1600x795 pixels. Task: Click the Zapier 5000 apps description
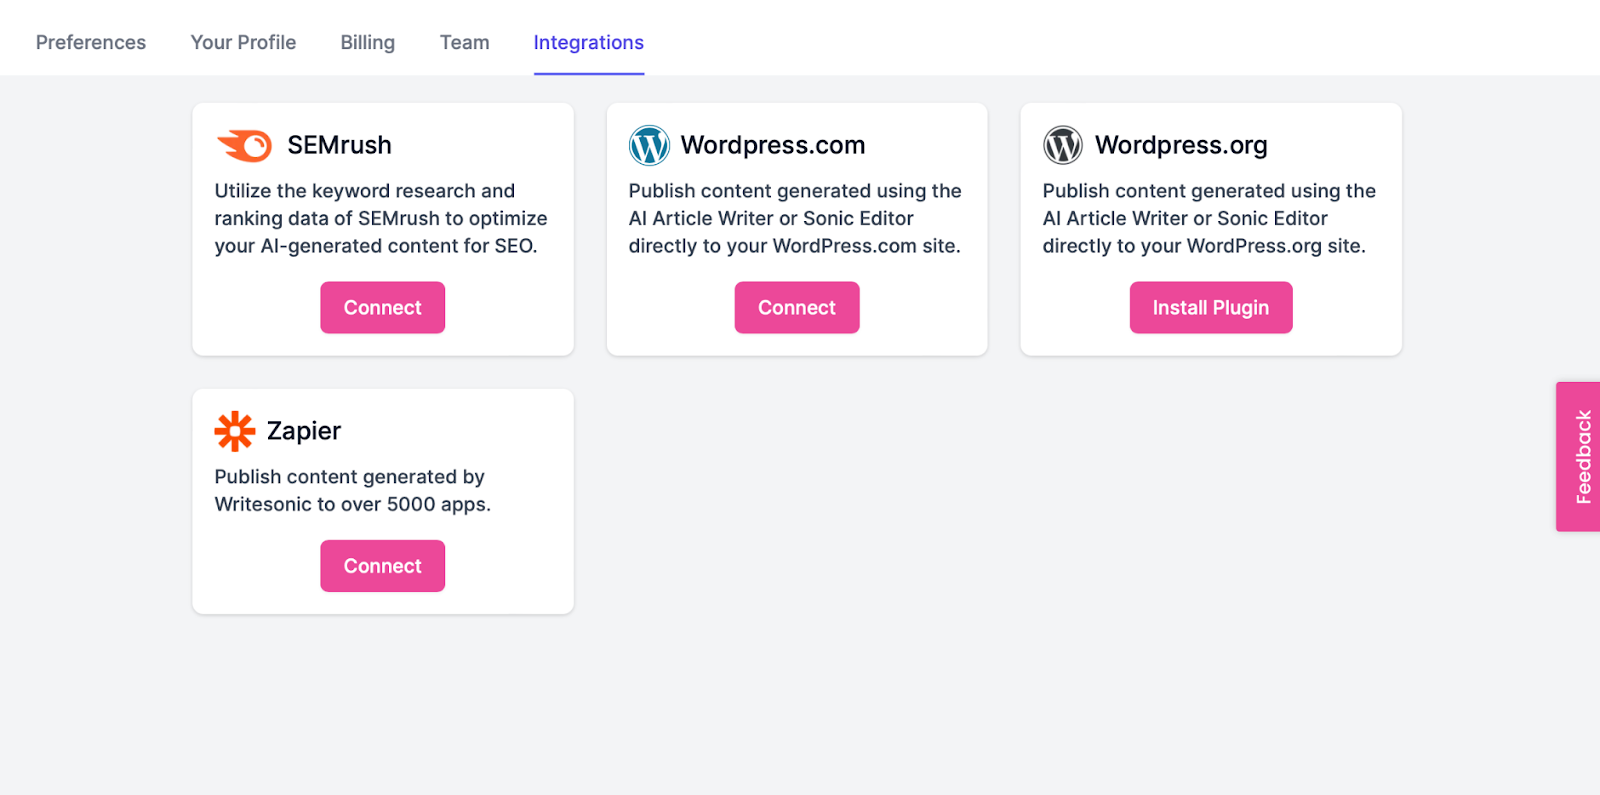[x=353, y=490]
